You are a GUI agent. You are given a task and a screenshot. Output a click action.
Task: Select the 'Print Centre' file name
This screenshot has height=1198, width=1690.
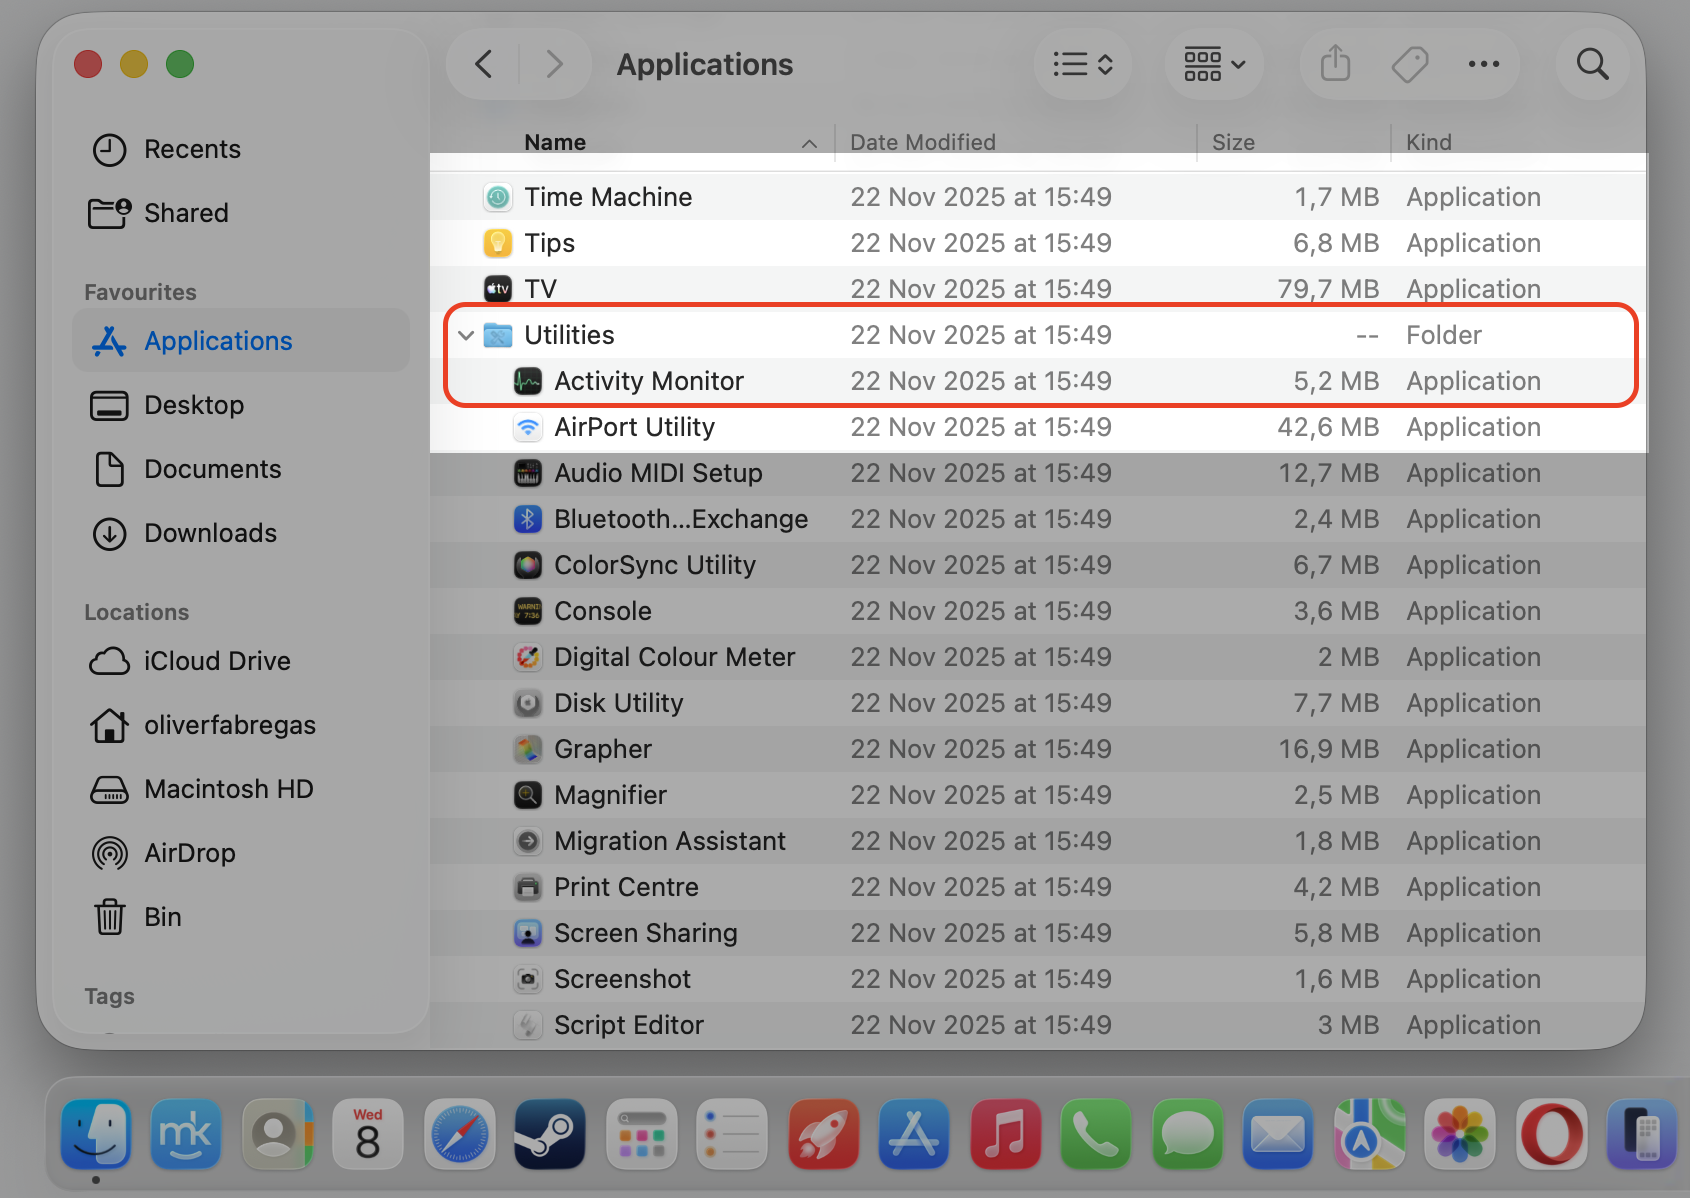626,887
